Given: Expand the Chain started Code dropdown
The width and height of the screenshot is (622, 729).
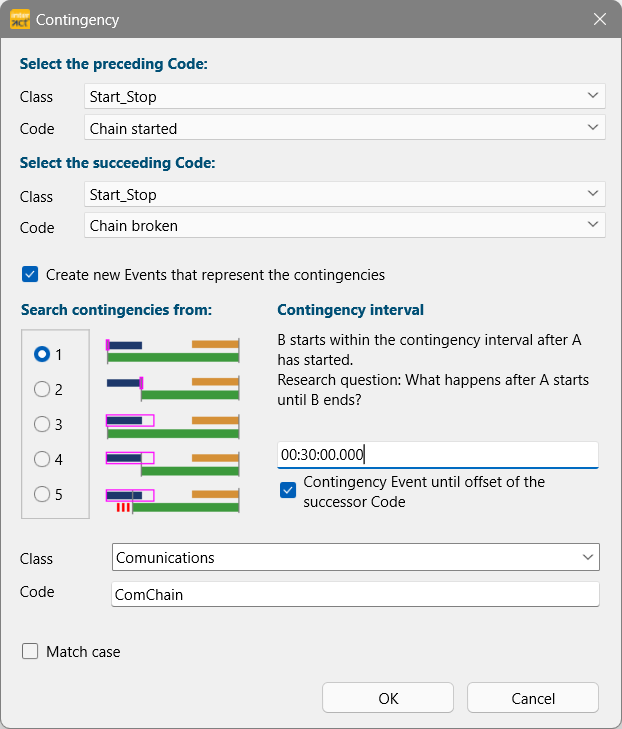Looking at the screenshot, I should [344, 128].
